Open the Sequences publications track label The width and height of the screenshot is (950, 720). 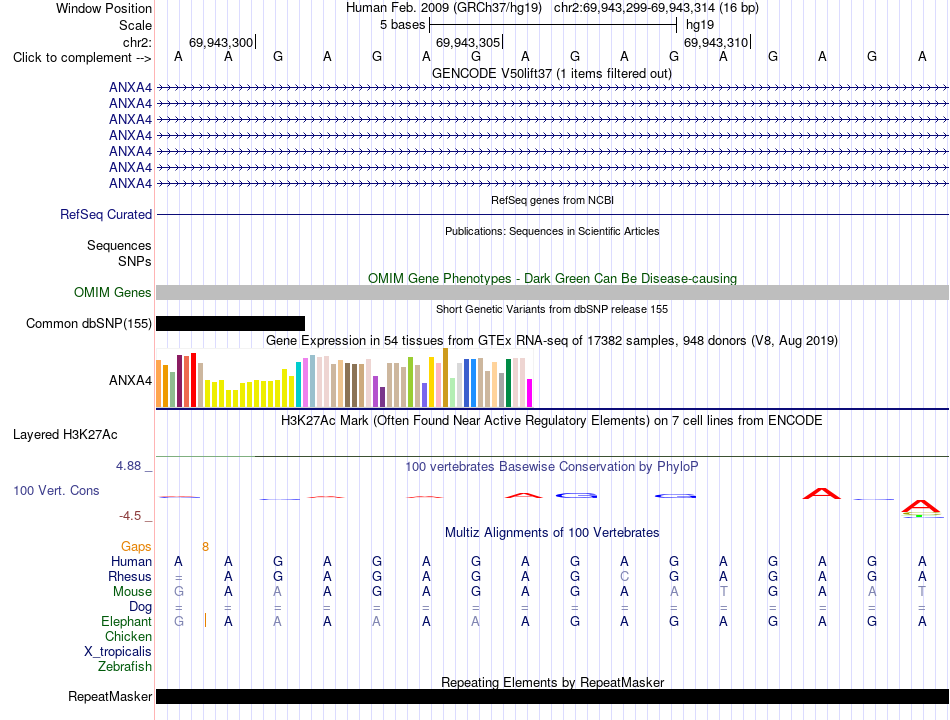tap(119, 245)
